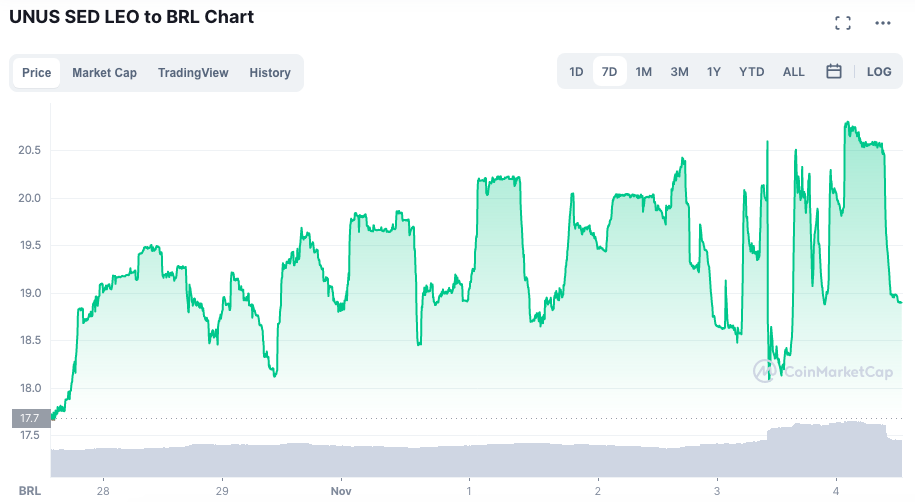The height and width of the screenshot is (502, 915).
Task: Open the fullscreen chart view icon
Action: 843,23
